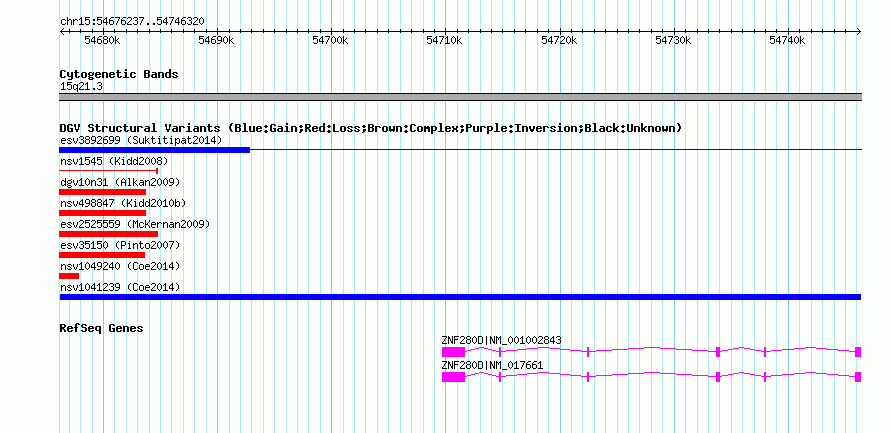Open the nsv1041239 (Coe2014) variant label
Image resolution: width=890 pixels, height=433 pixels.
point(120,287)
